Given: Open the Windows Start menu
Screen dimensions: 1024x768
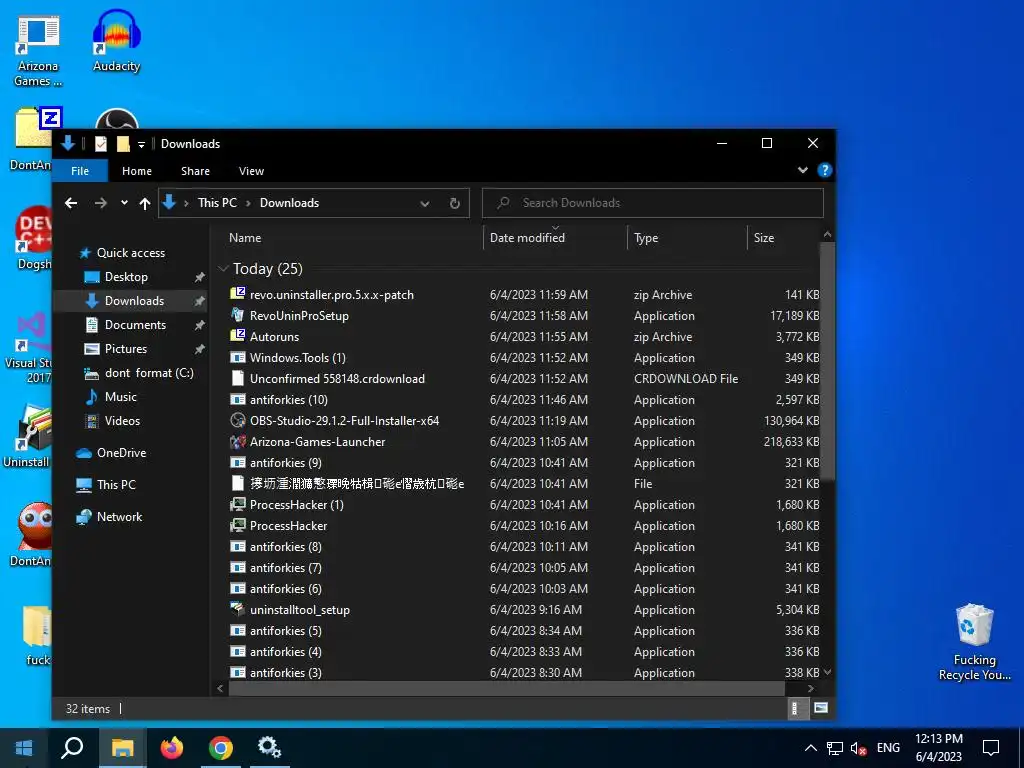Looking at the screenshot, I should (x=24, y=748).
